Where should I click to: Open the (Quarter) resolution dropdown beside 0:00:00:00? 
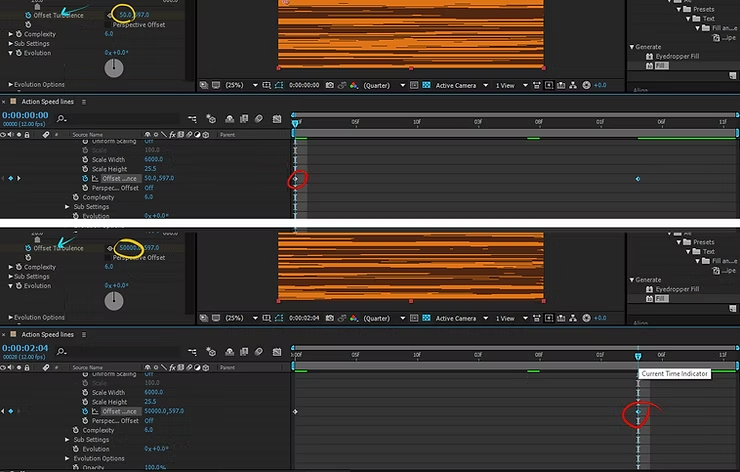point(384,85)
